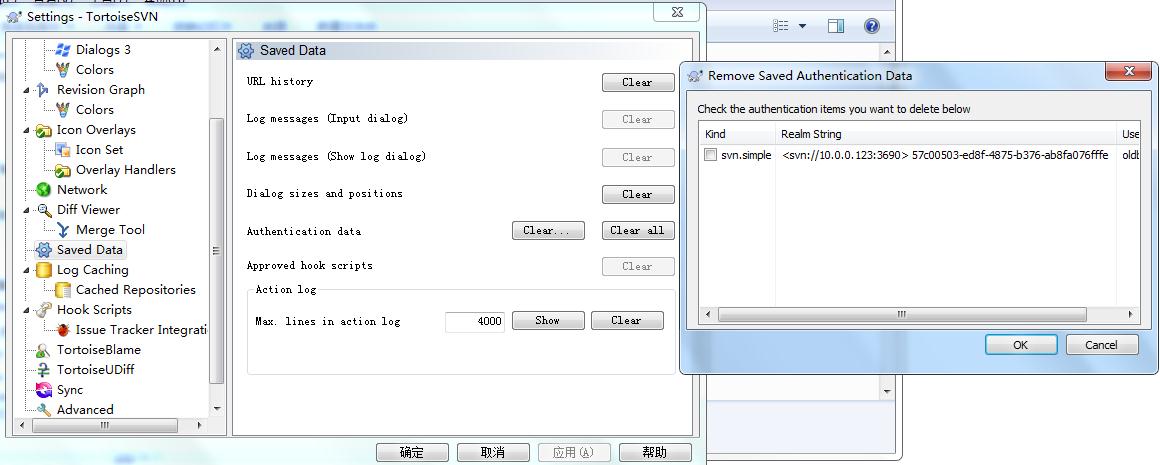Click the Revision Graph tree icon
The image size is (1160, 465).
click(44, 90)
